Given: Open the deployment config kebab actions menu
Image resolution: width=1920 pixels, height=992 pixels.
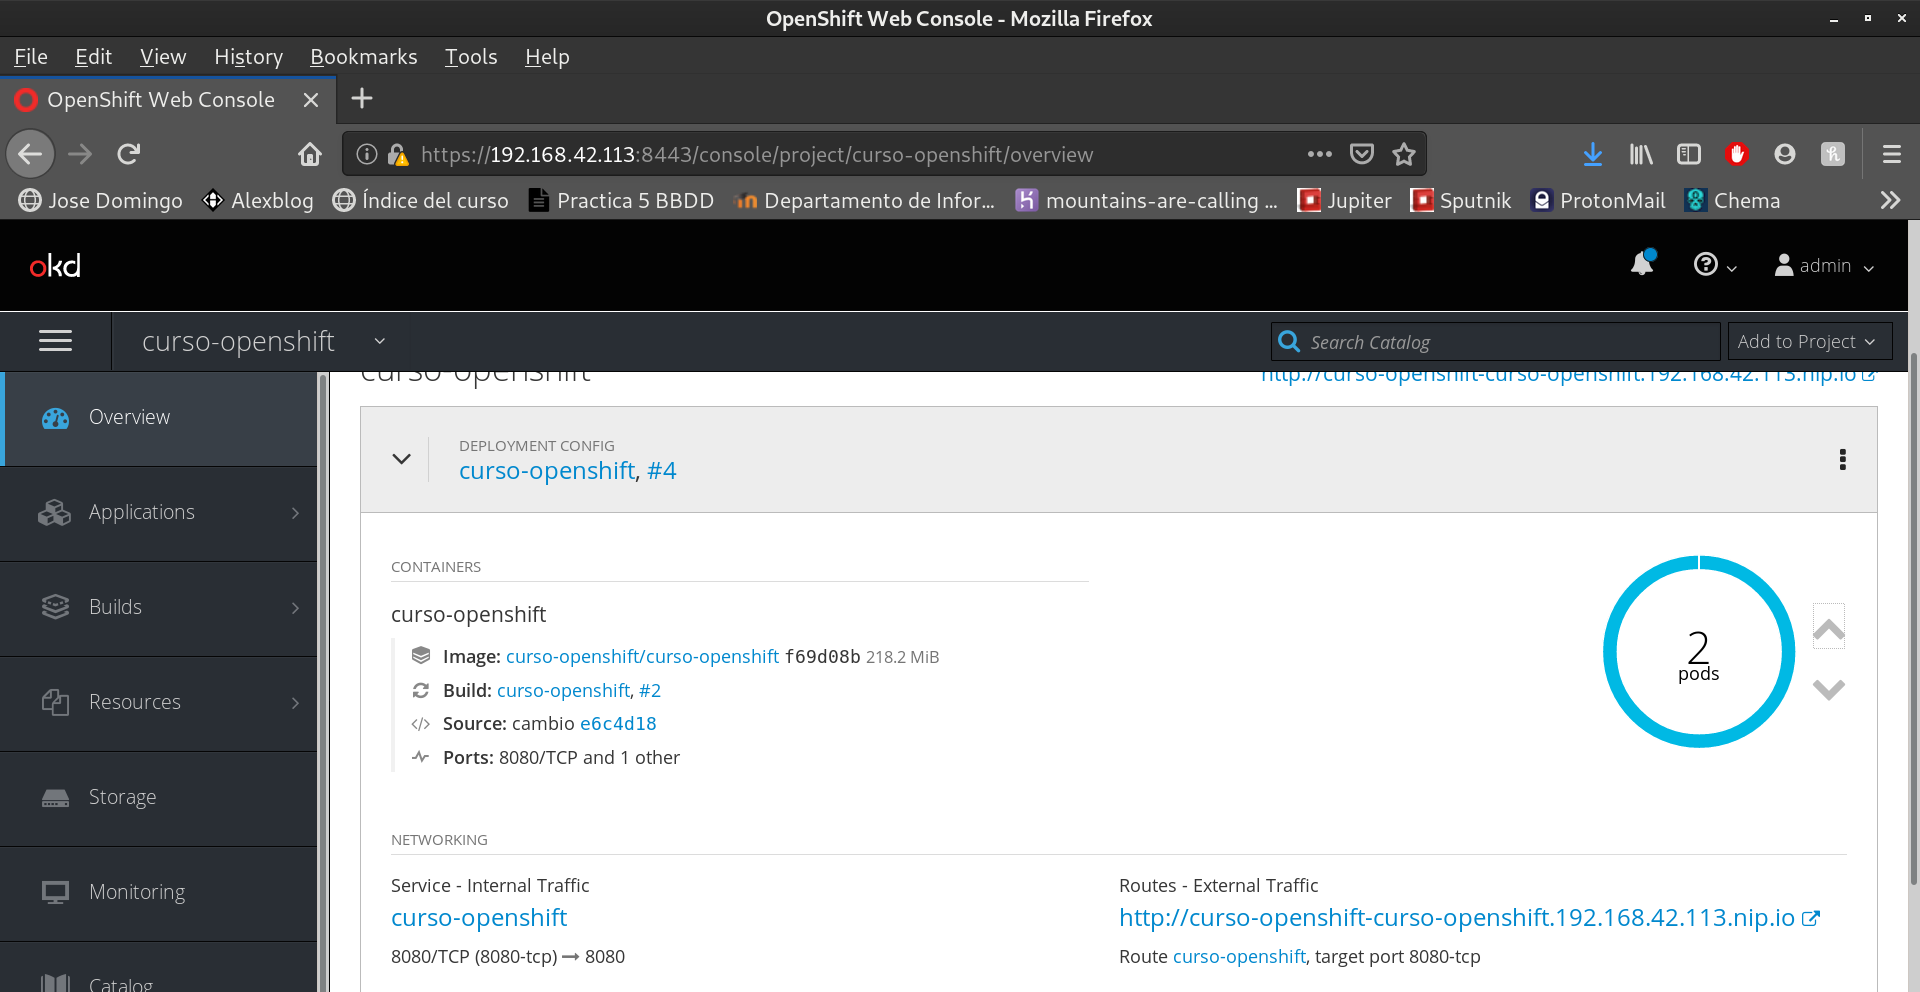Looking at the screenshot, I should [x=1842, y=459].
